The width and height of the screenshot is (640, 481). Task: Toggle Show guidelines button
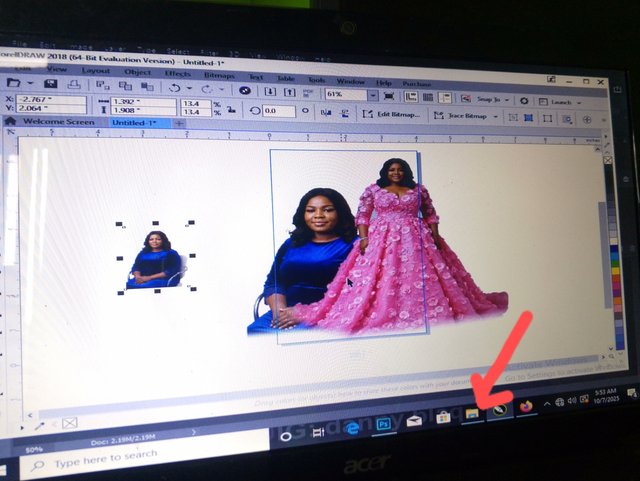click(444, 98)
